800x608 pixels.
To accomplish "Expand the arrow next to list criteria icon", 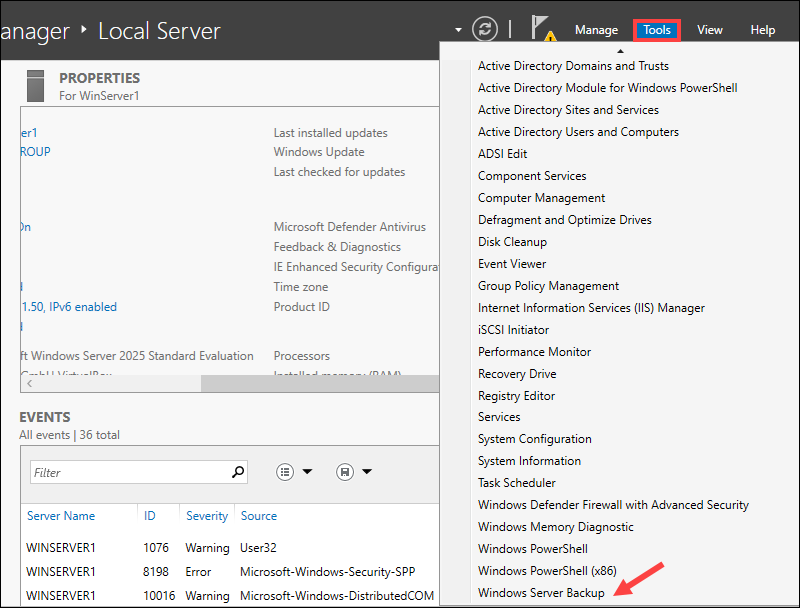I will click(307, 472).
